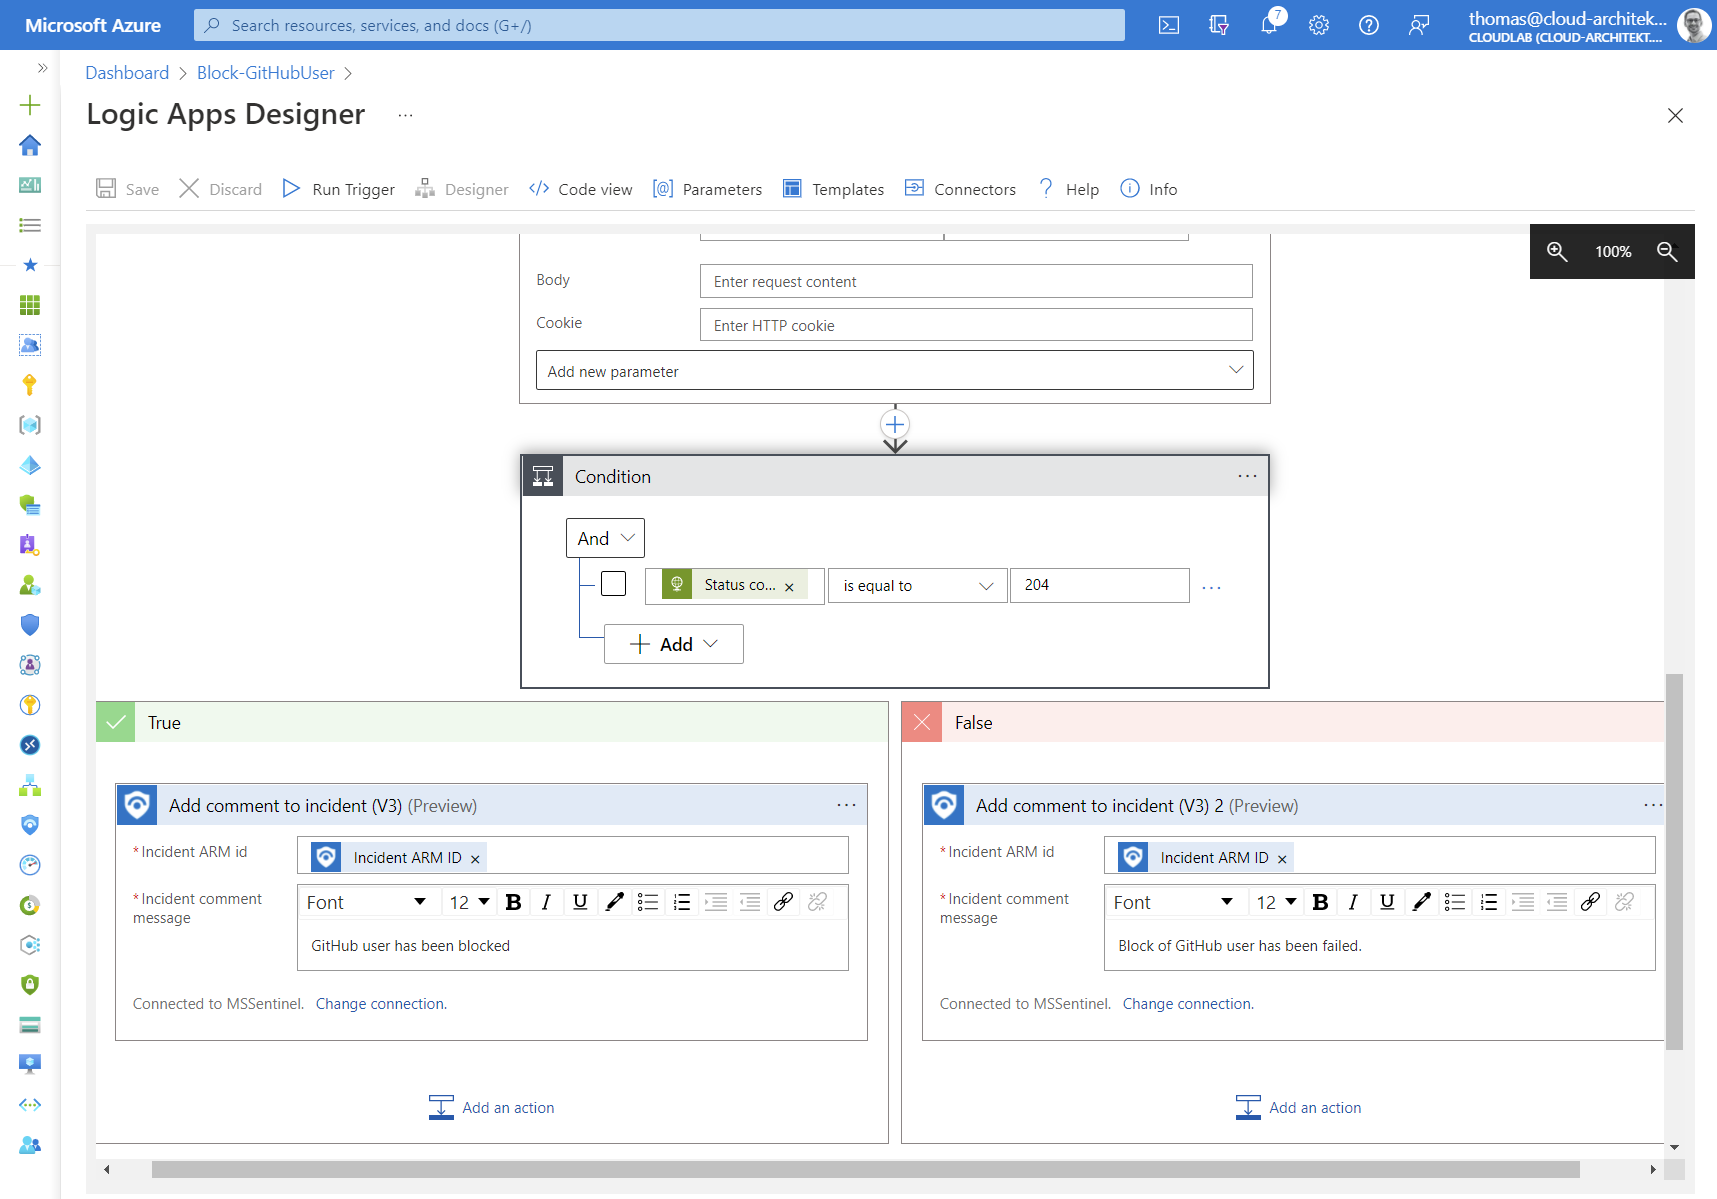The image size is (1717, 1199).
Task: Open the 'is equal to' operator dropdown
Action: tap(917, 586)
